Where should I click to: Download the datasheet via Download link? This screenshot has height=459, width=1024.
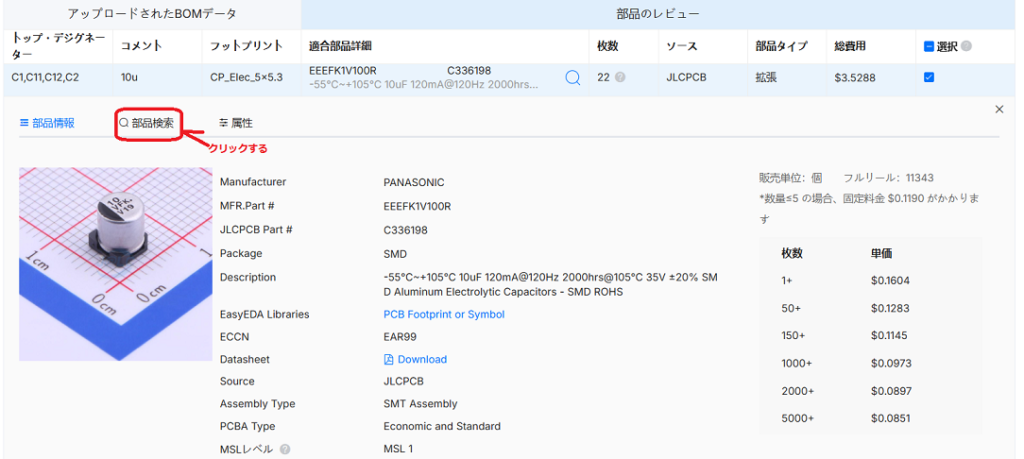pyautogui.click(x=422, y=359)
